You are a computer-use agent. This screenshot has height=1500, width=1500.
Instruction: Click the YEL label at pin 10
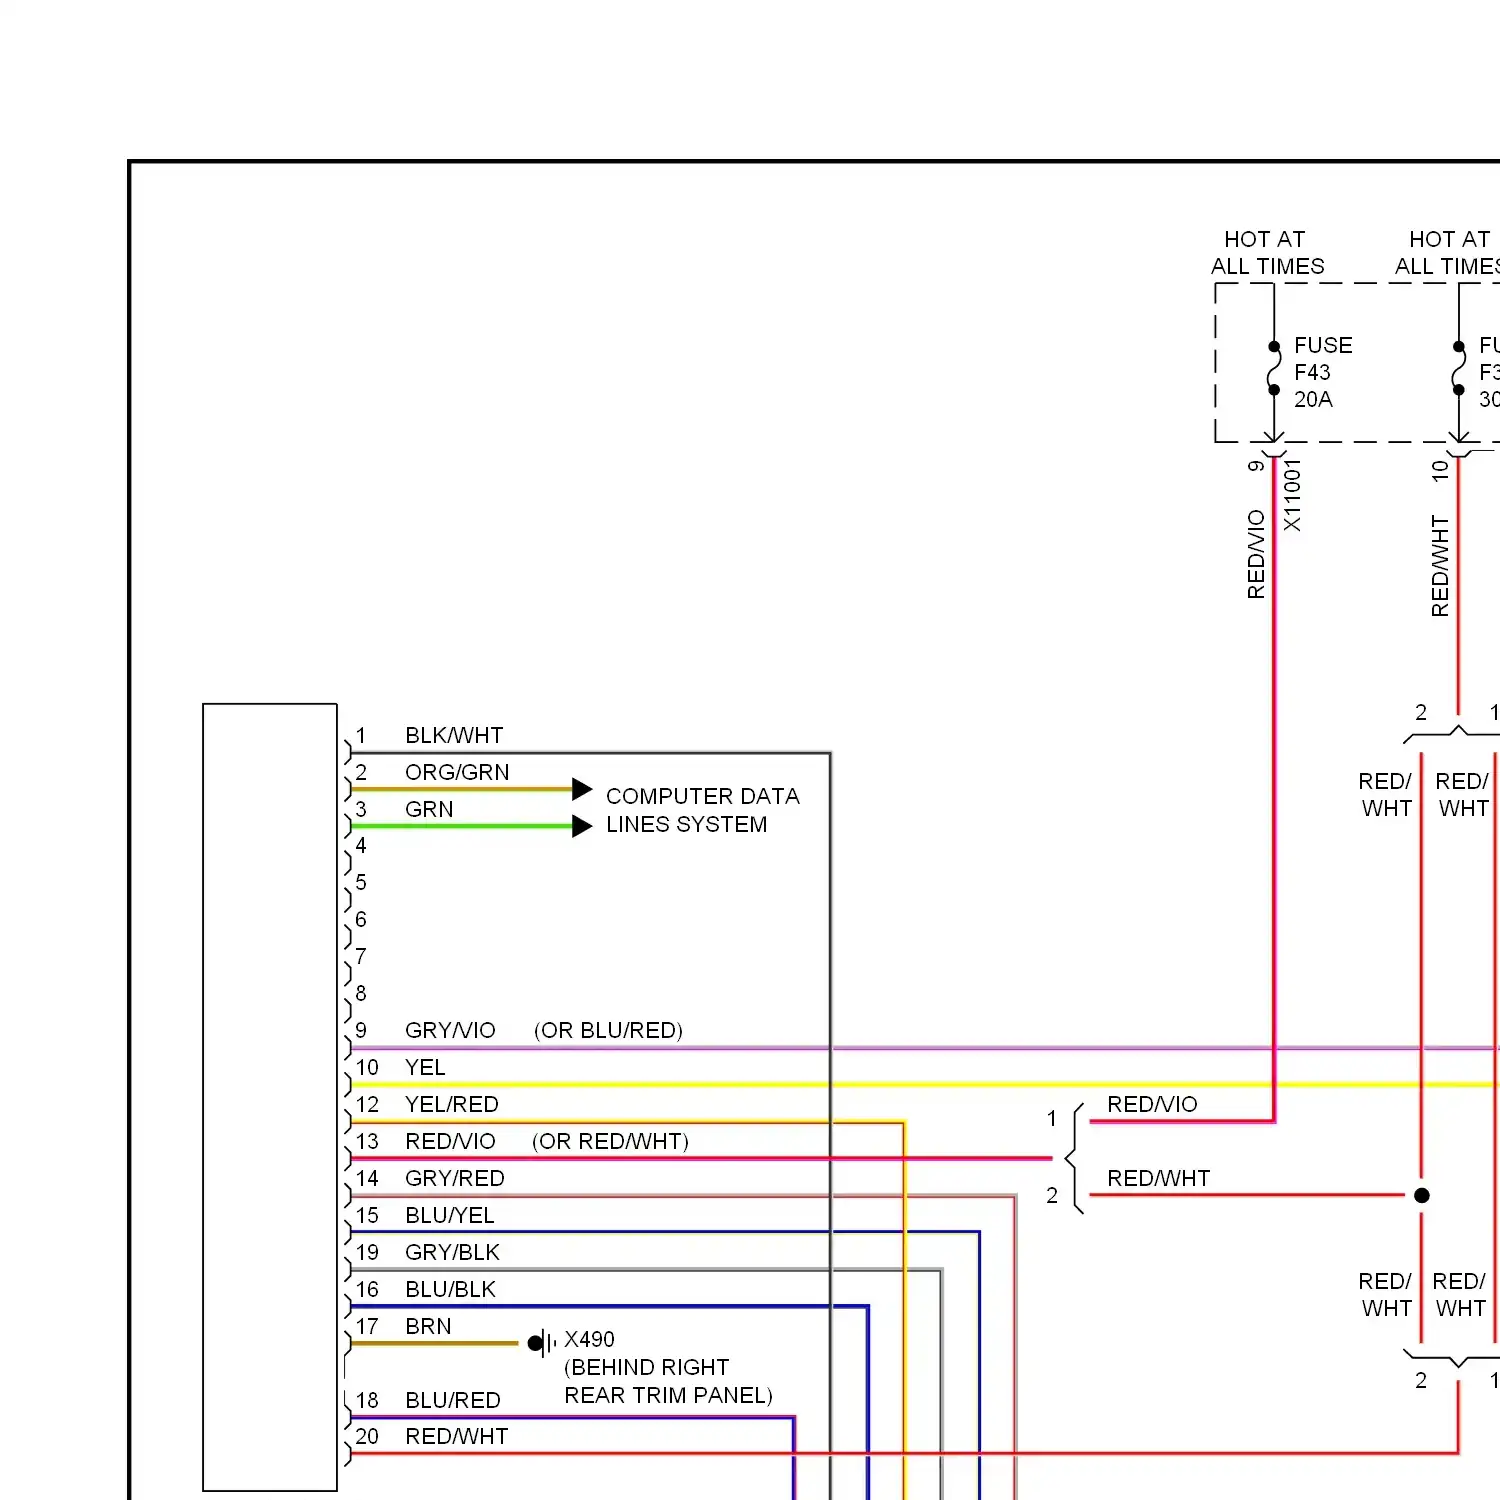[425, 1067]
